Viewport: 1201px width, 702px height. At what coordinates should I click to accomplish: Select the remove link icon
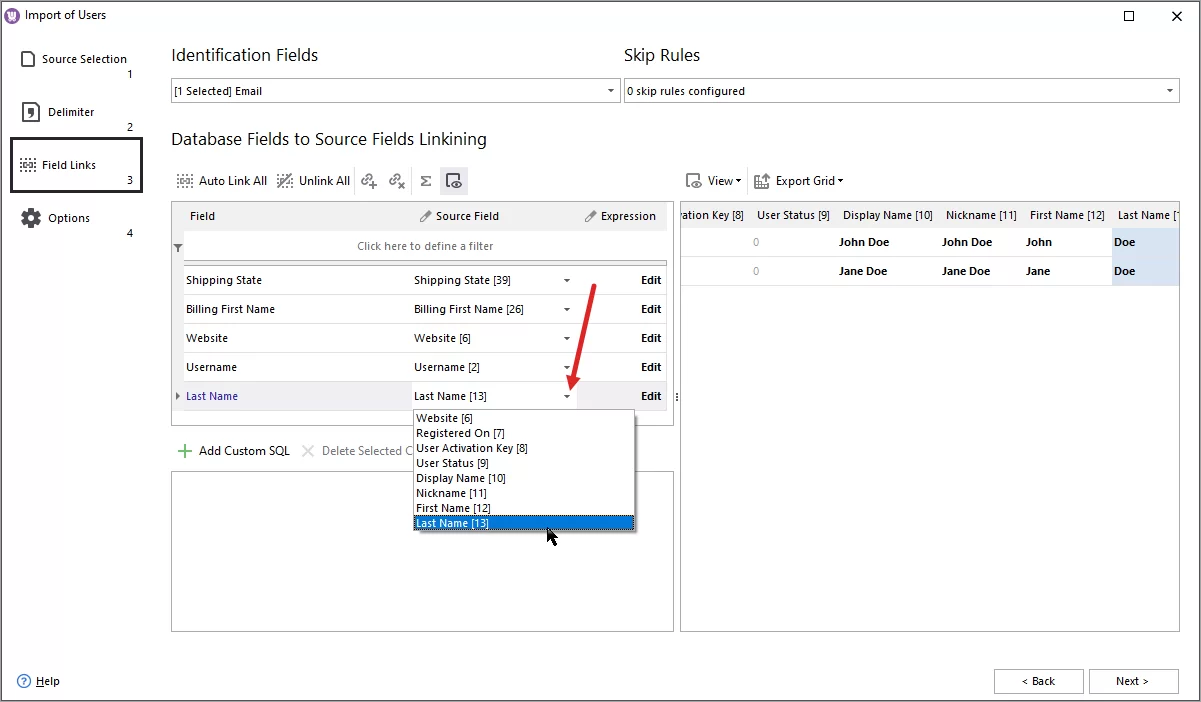[397, 181]
